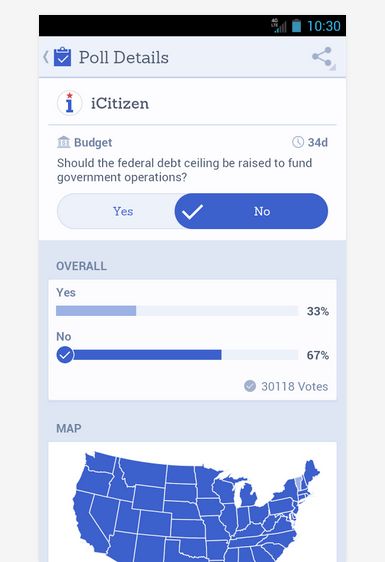Tap the No 67% progress bar
The height and width of the screenshot is (562, 385).
coord(177,355)
